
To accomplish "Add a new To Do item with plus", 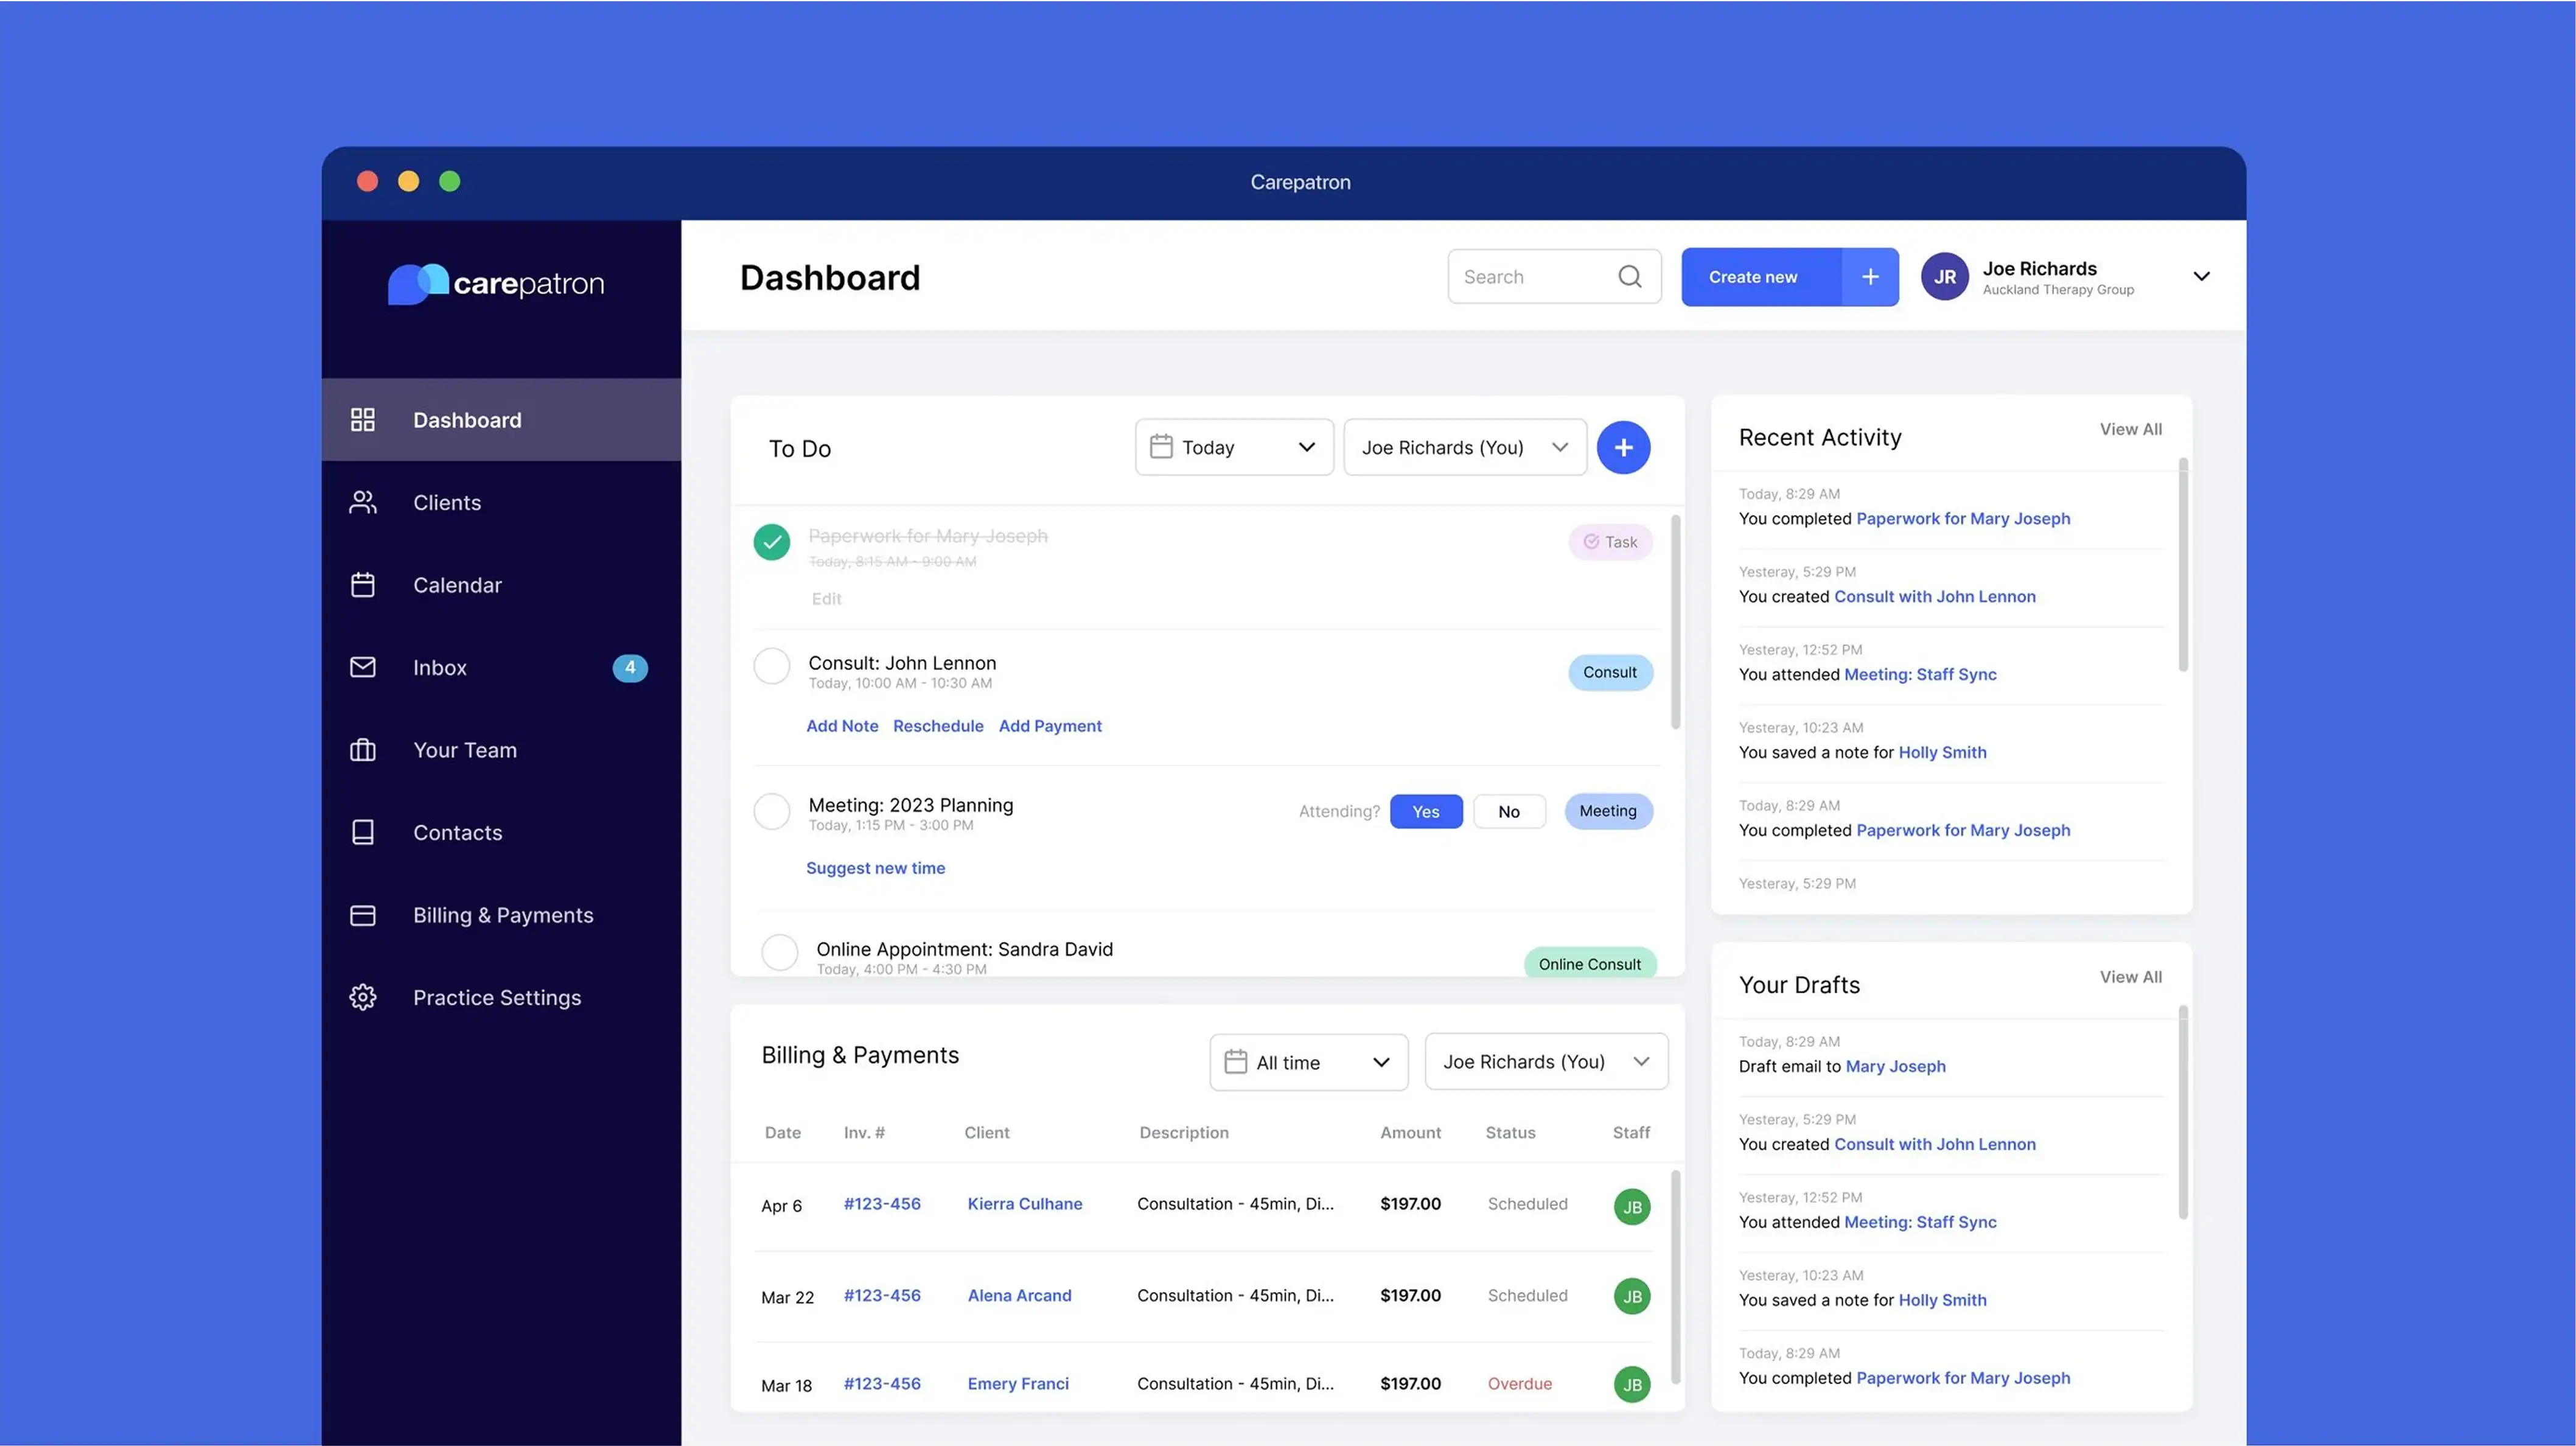I will point(1623,447).
